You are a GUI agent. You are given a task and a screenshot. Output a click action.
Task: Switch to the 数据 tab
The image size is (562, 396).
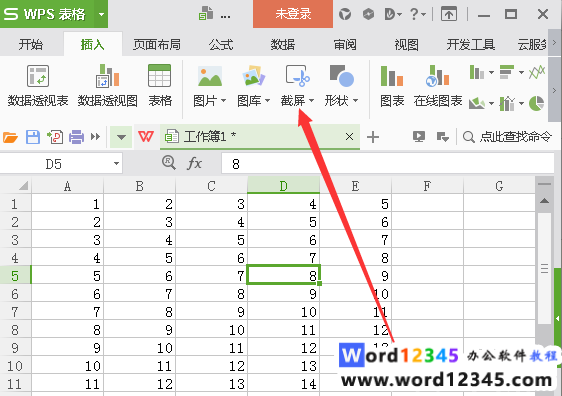(283, 45)
